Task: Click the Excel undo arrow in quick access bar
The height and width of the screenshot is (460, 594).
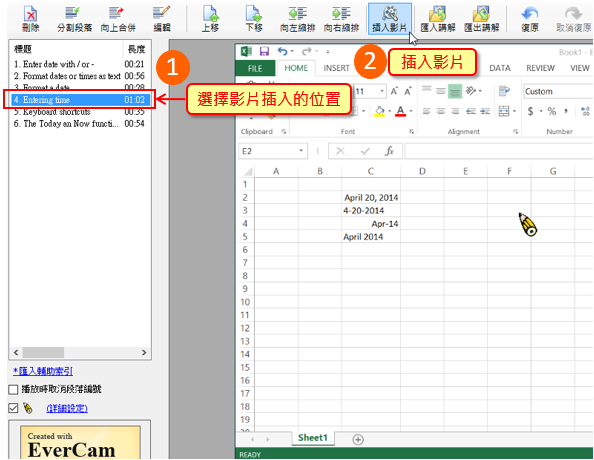Action: [282, 51]
